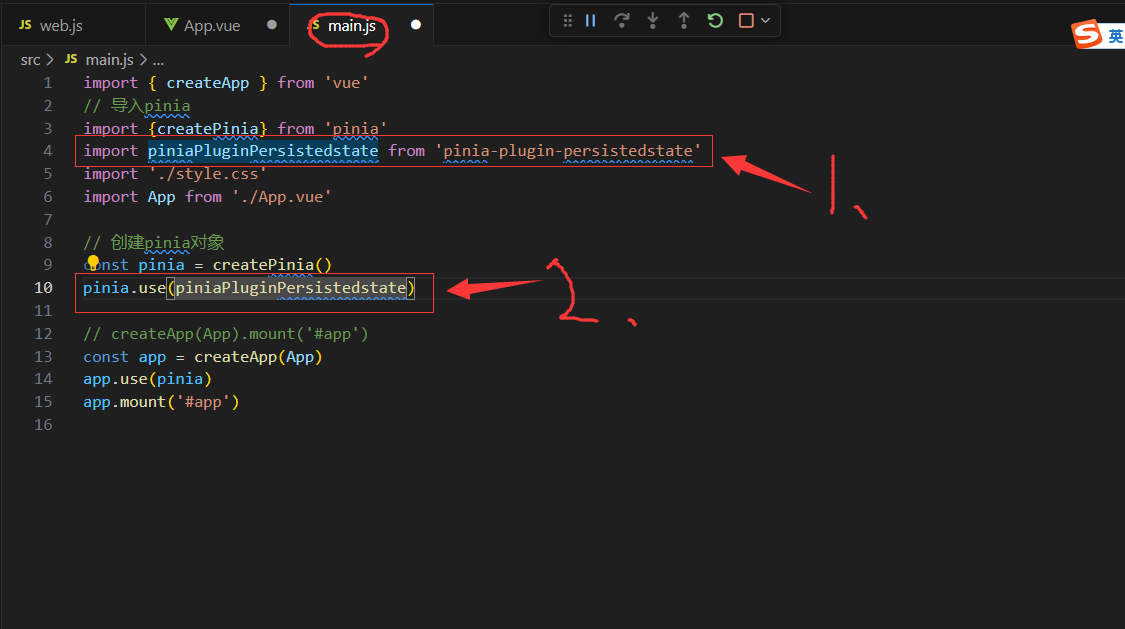Click piniaPluginPersistedstate identifier on line 4
This screenshot has height=629, width=1125.
(263, 151)
